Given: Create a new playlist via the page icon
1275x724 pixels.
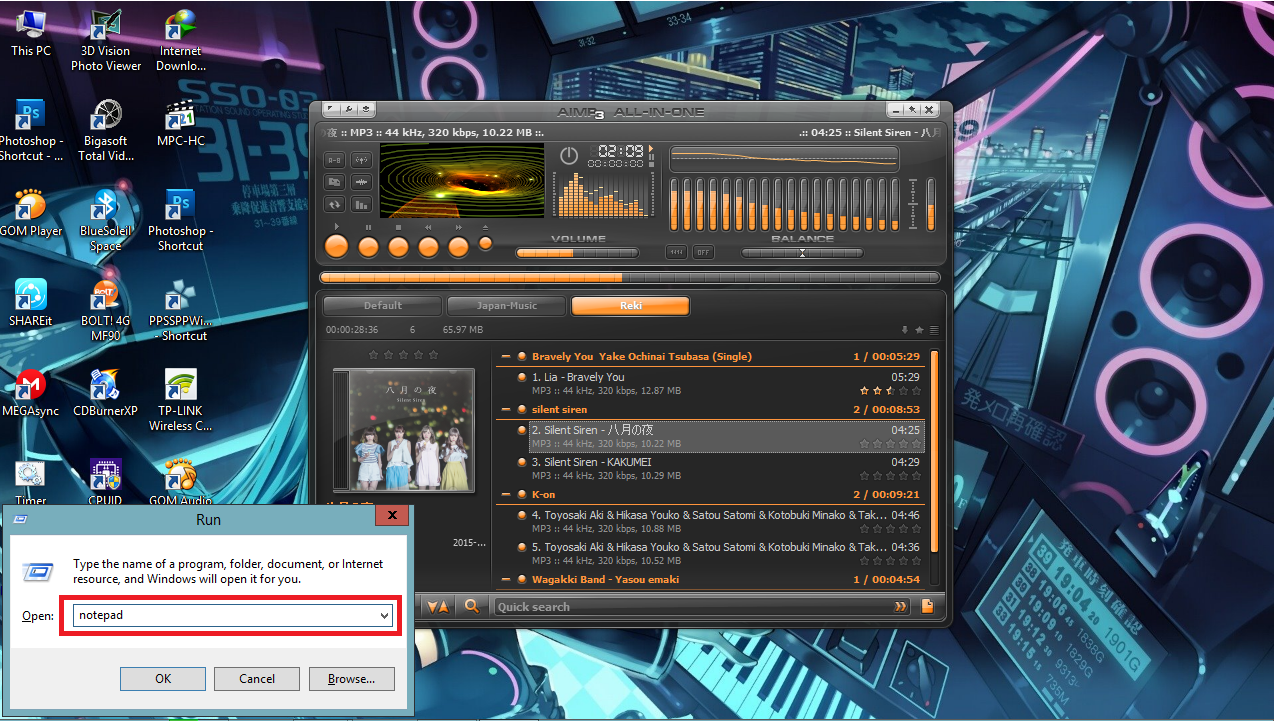Looking at the screenshot, I should [925, 606].
